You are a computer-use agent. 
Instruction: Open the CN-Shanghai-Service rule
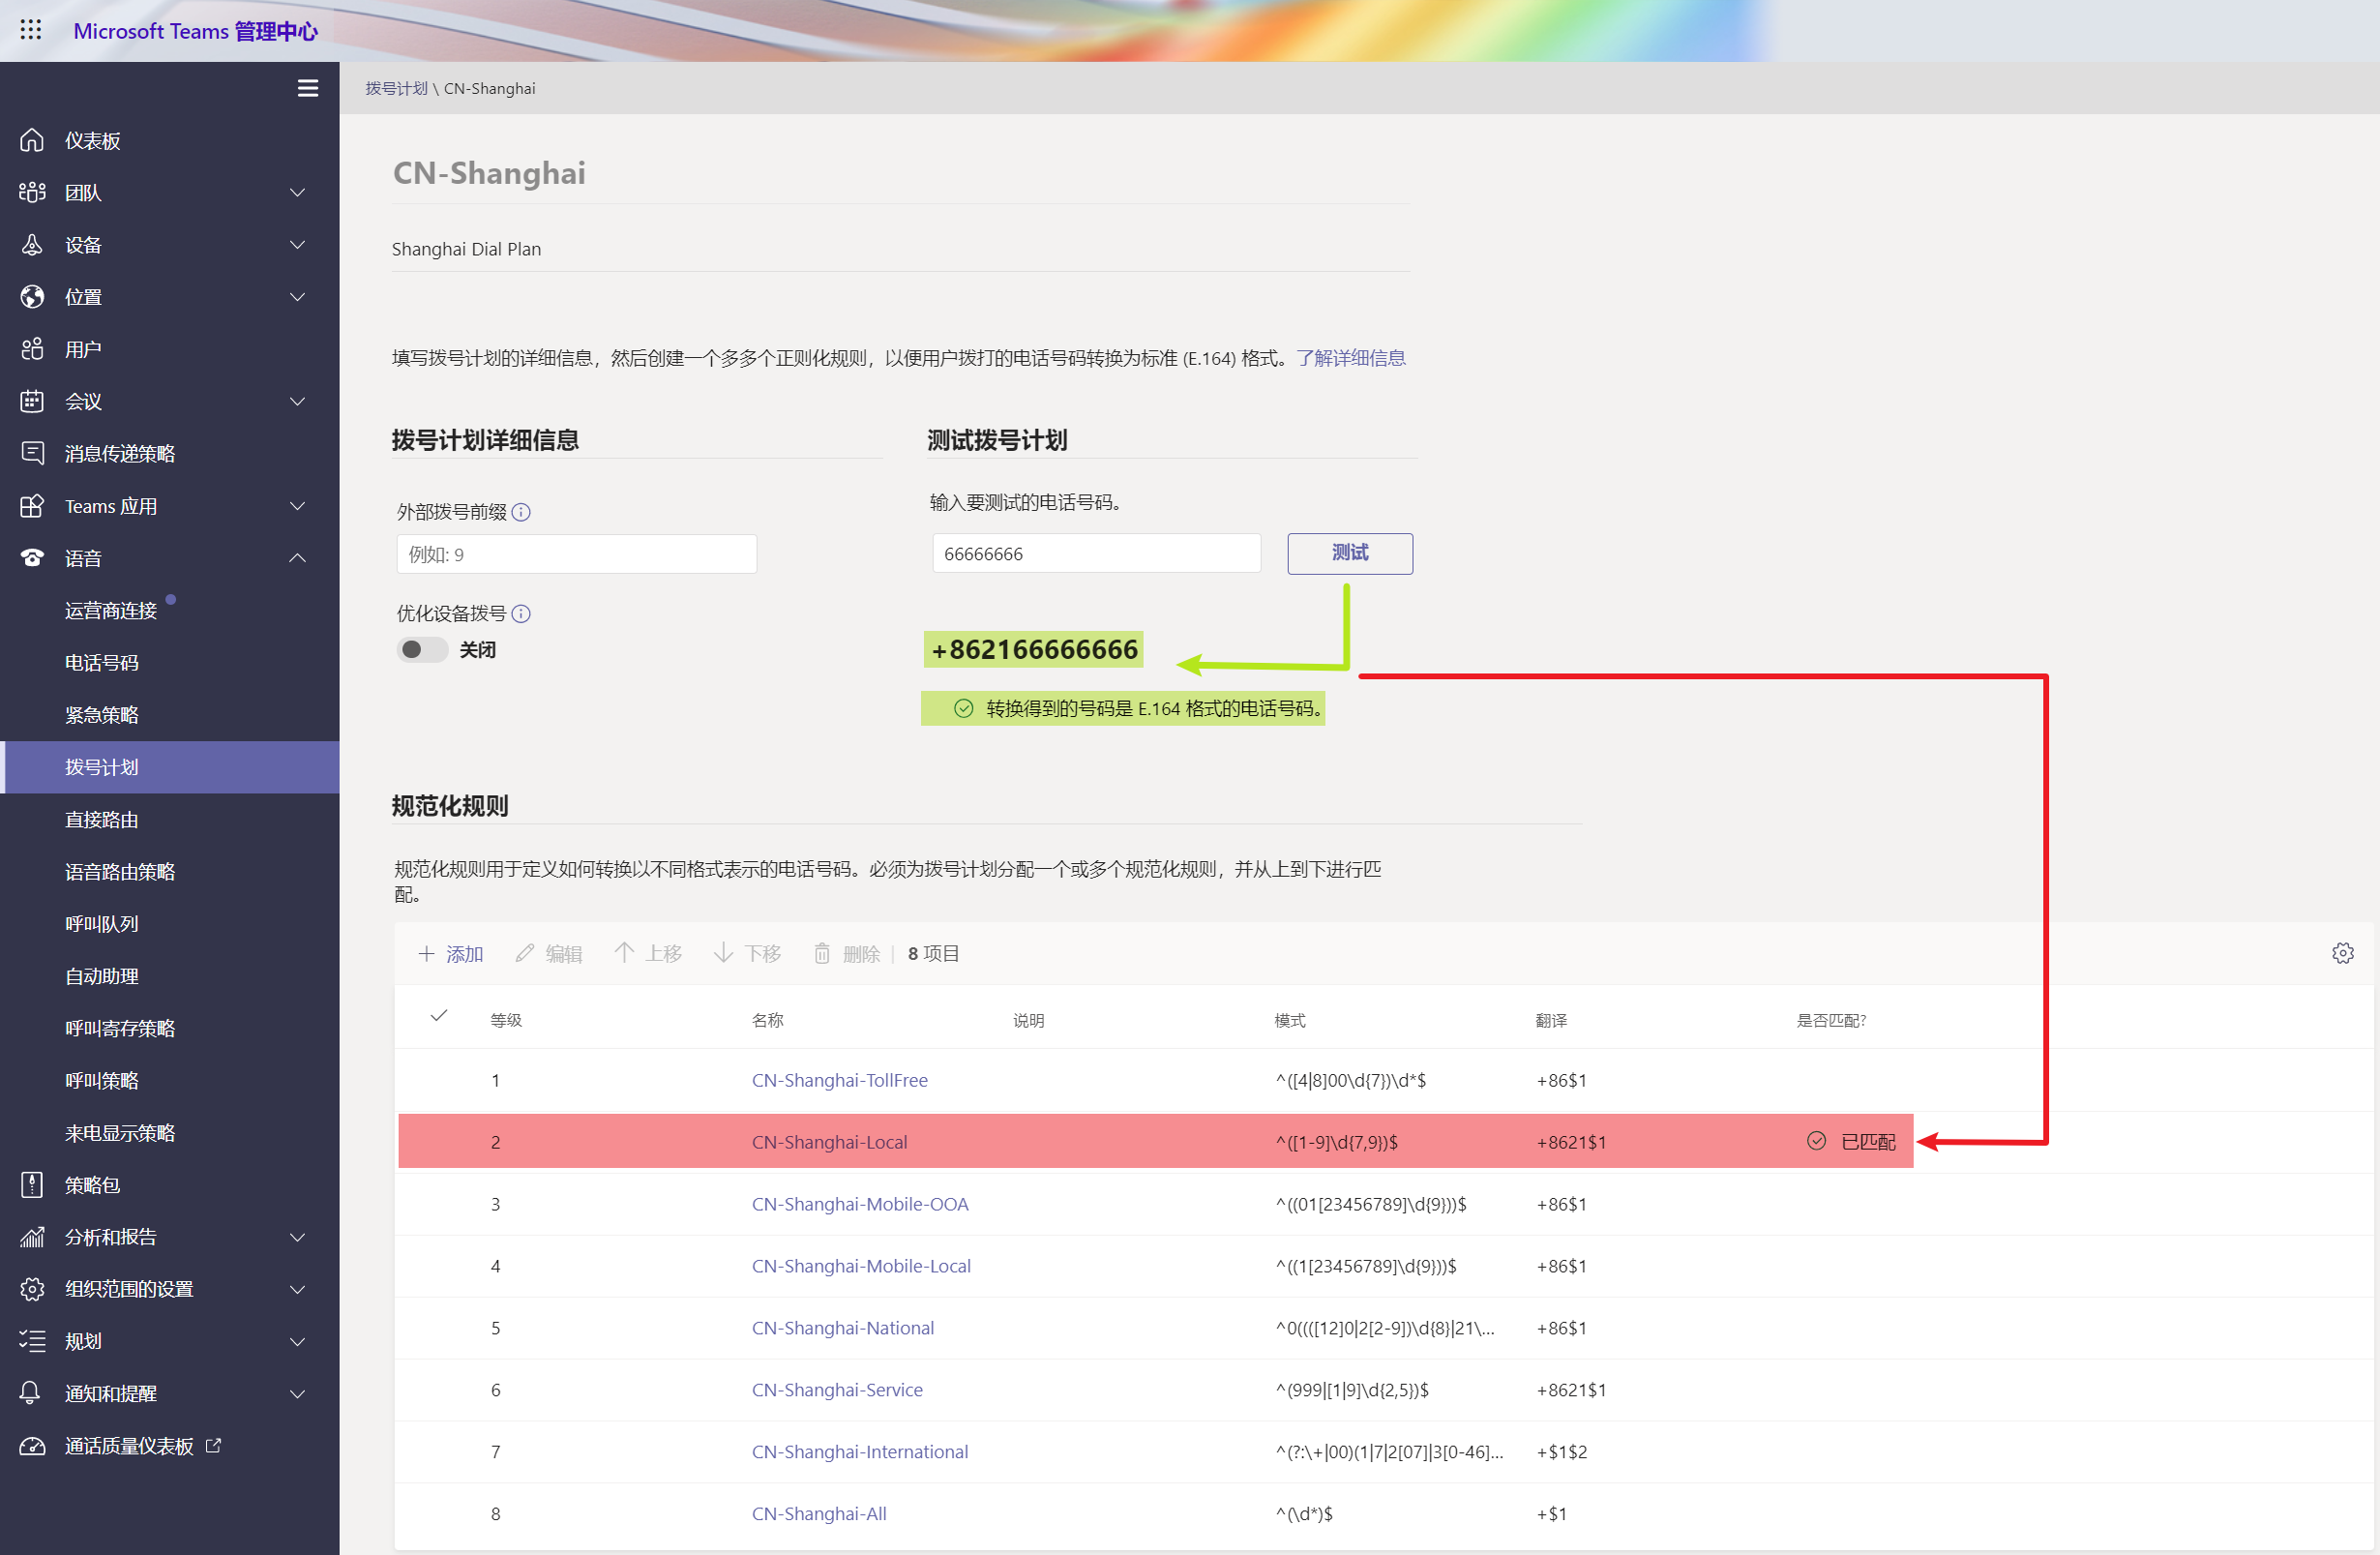click(837, 1389)
